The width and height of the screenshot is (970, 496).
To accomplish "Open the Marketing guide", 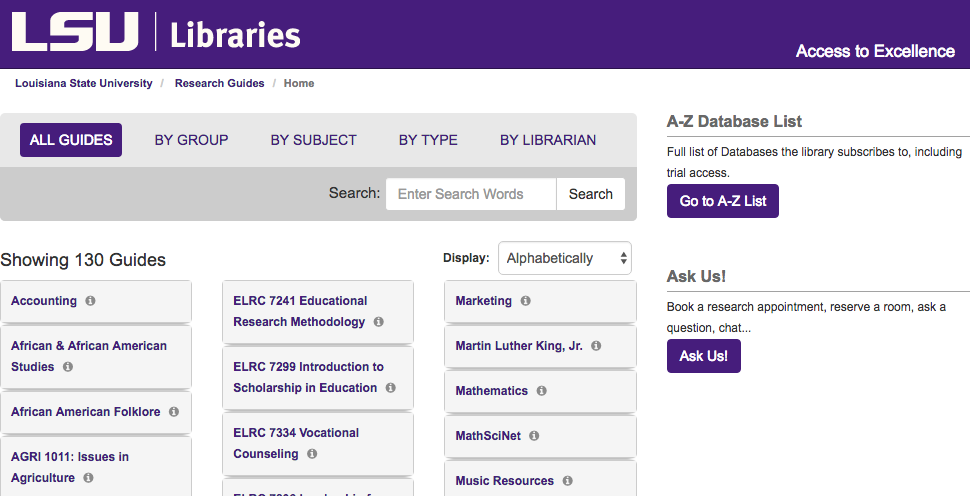I will (484, 301).
